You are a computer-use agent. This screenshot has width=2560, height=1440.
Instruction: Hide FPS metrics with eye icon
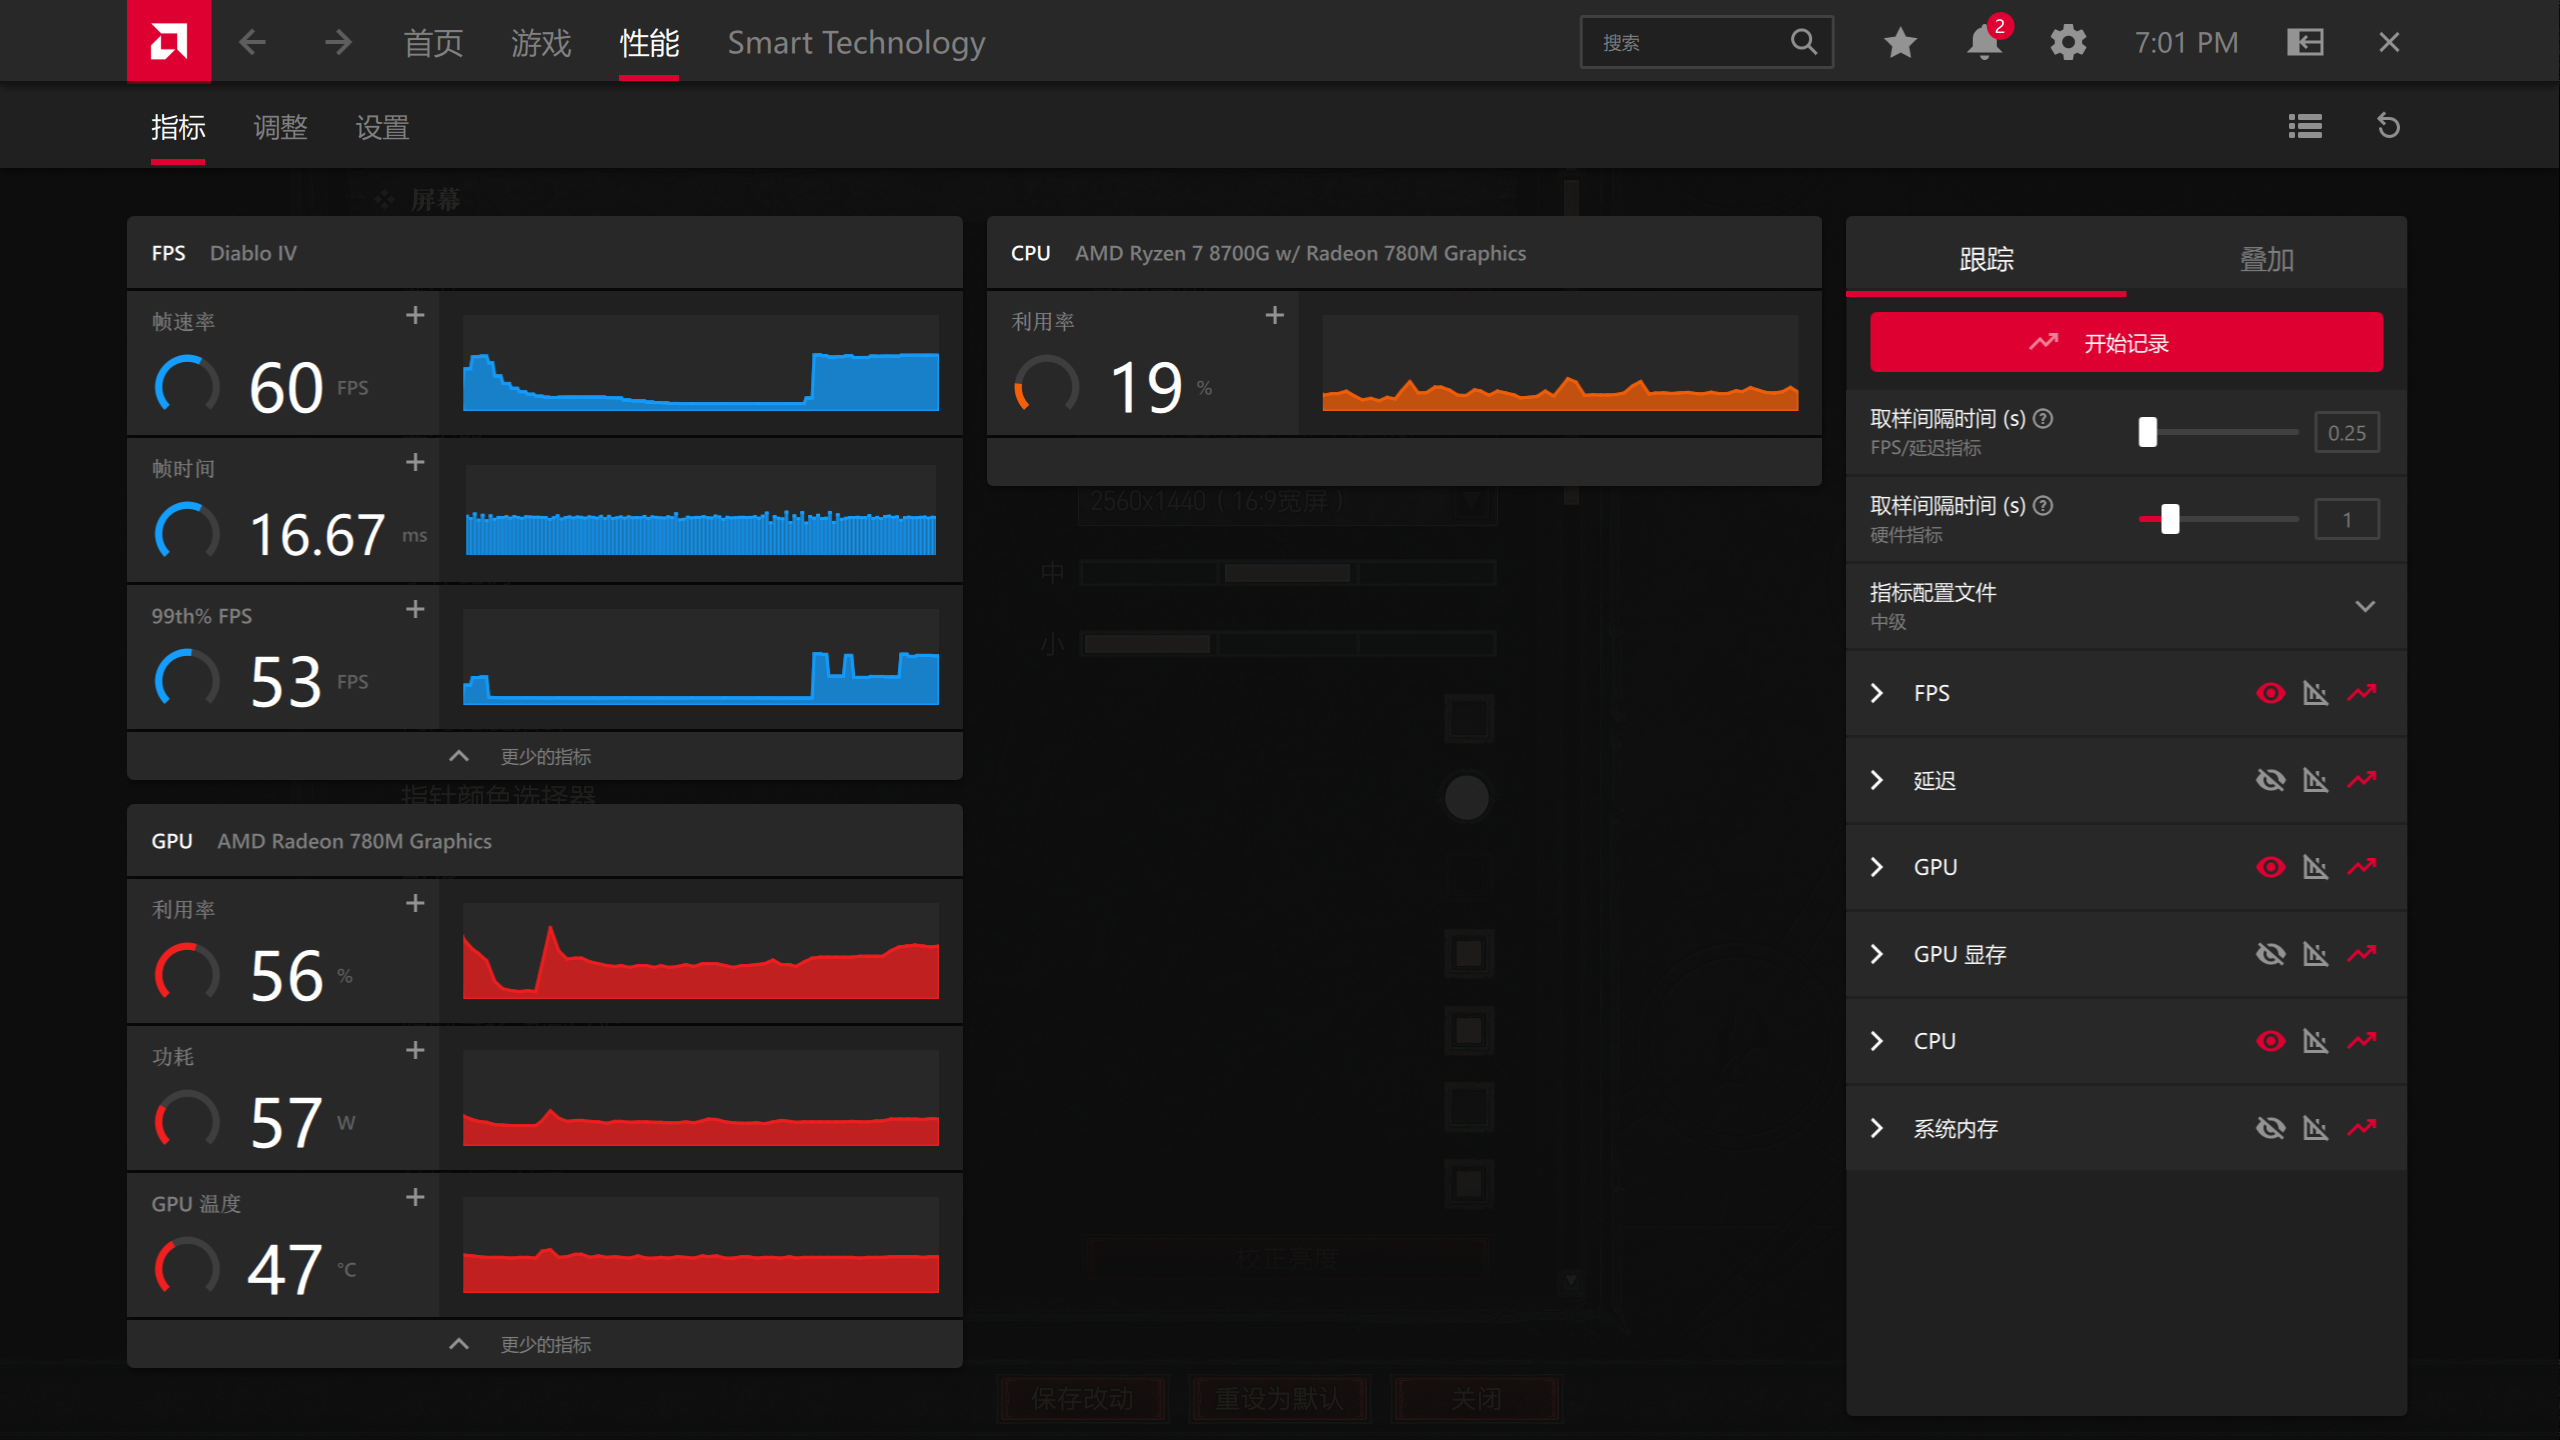coord(2270,693)
